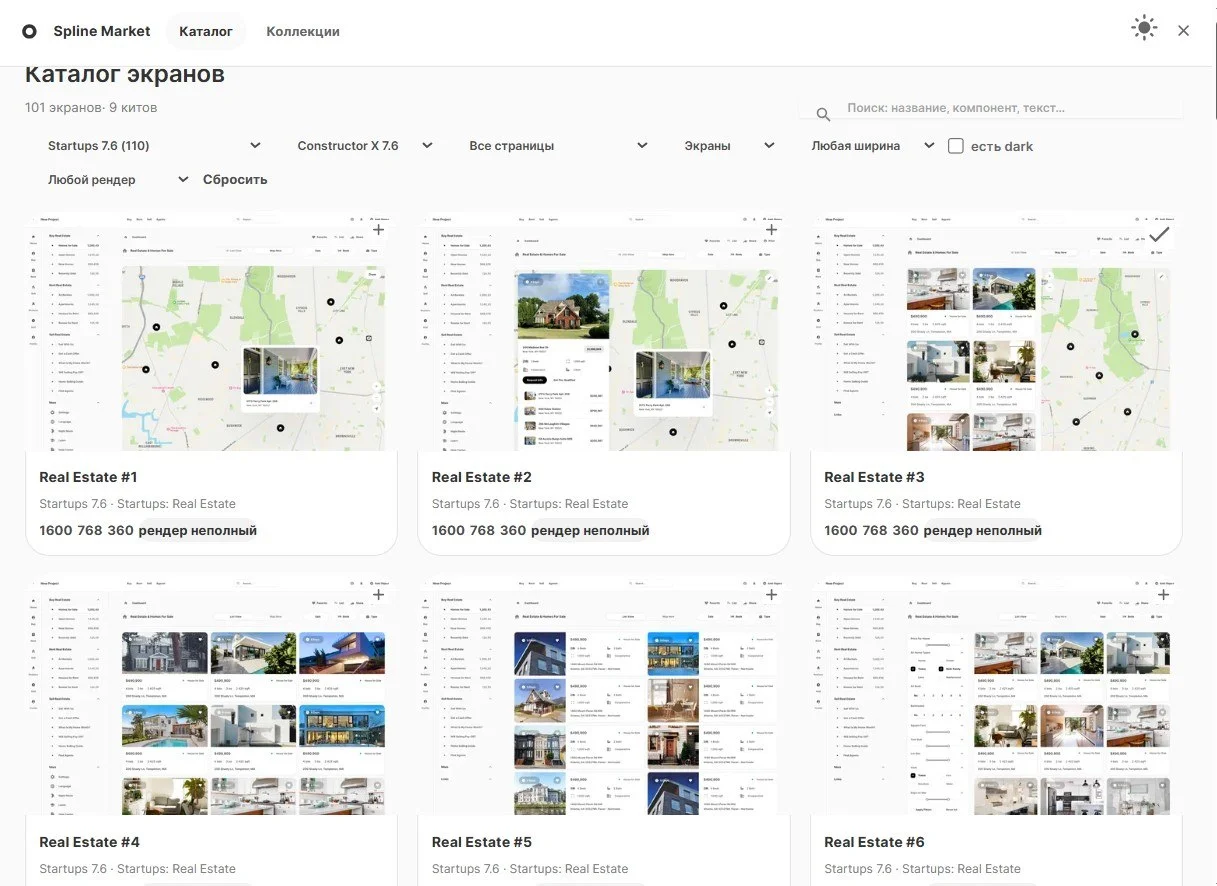Expand the "Экраны" dropdown

(729, 146)
